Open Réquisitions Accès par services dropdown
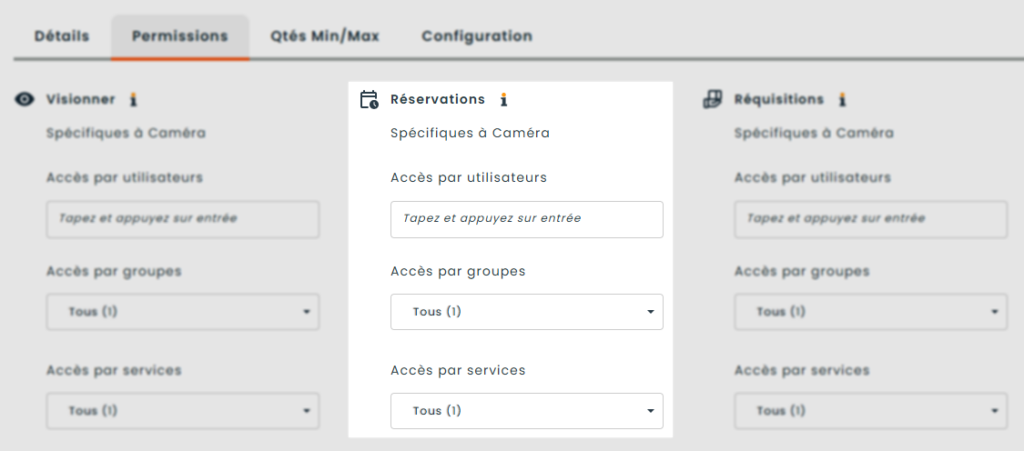The image size is (1024, 451). [870, 411]
